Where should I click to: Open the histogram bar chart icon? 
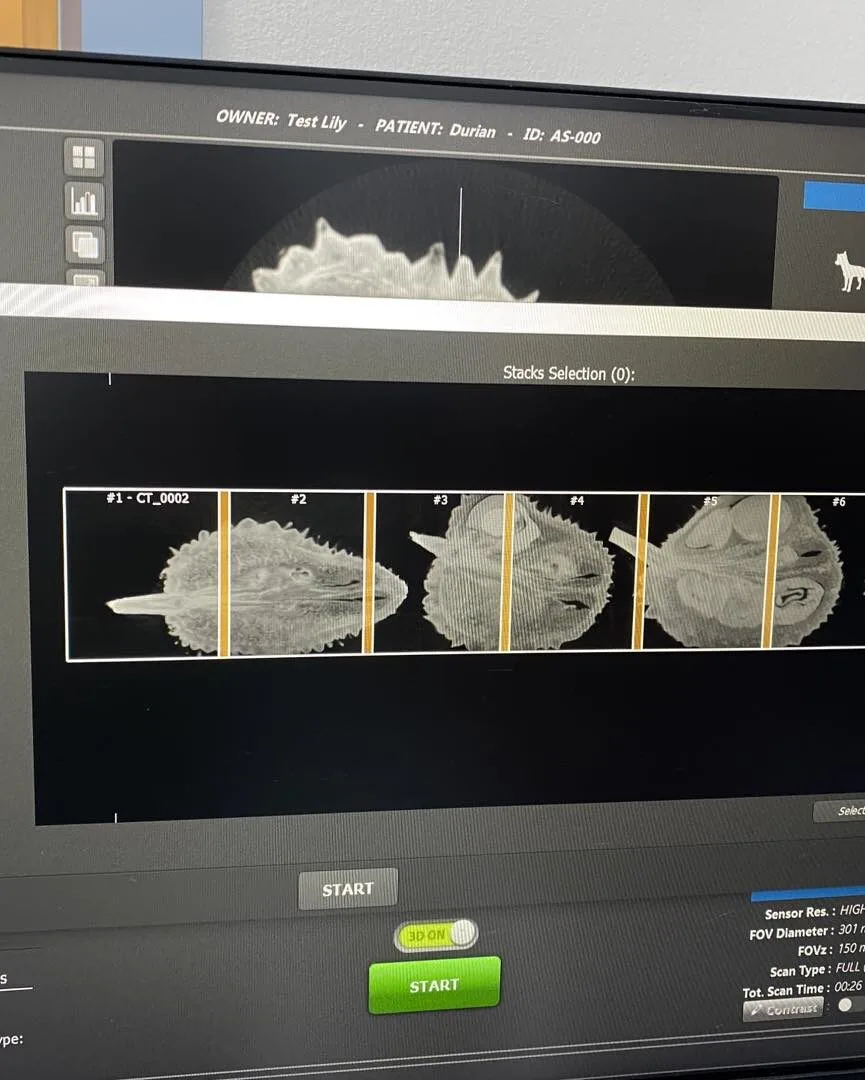tap(84, 201)
